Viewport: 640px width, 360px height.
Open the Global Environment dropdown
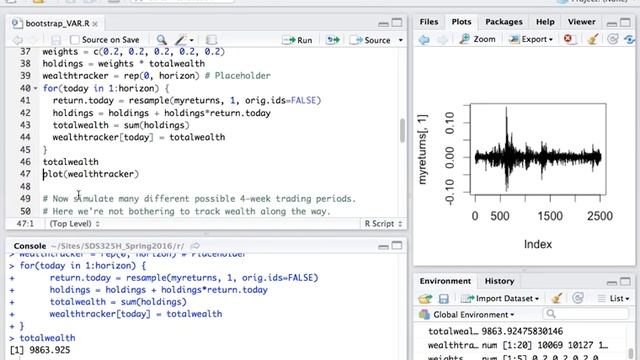click(x=467, y=314)
